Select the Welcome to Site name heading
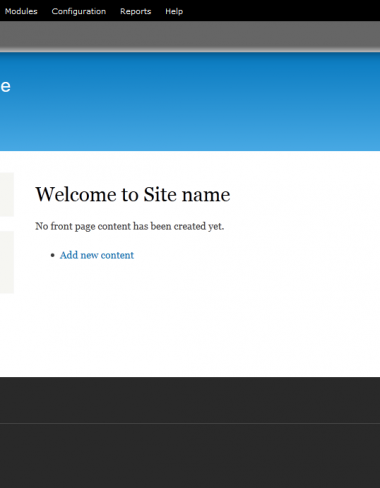380x488 pixels. tap(133, 194)
